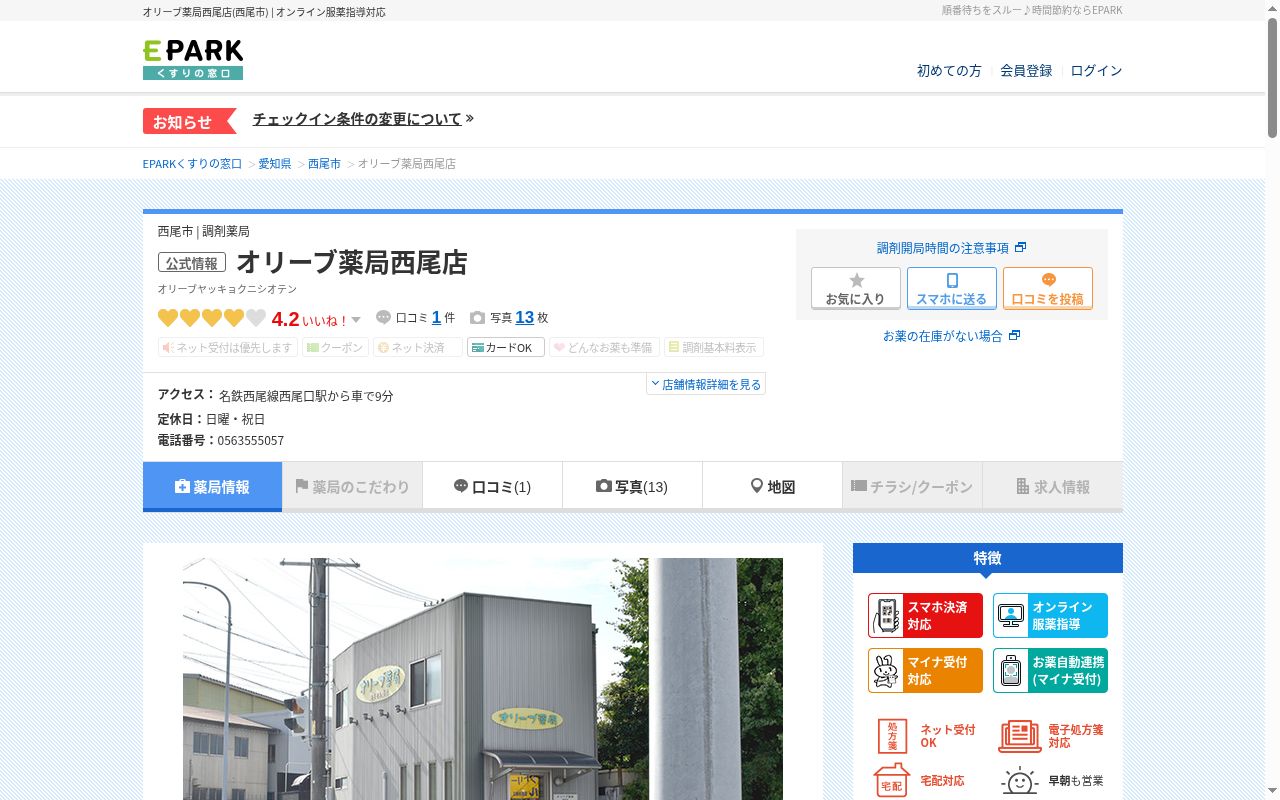Screen dimensions: 1280x800
Task: Click the star icon on お気に入り button
Action: click(856, 281)
